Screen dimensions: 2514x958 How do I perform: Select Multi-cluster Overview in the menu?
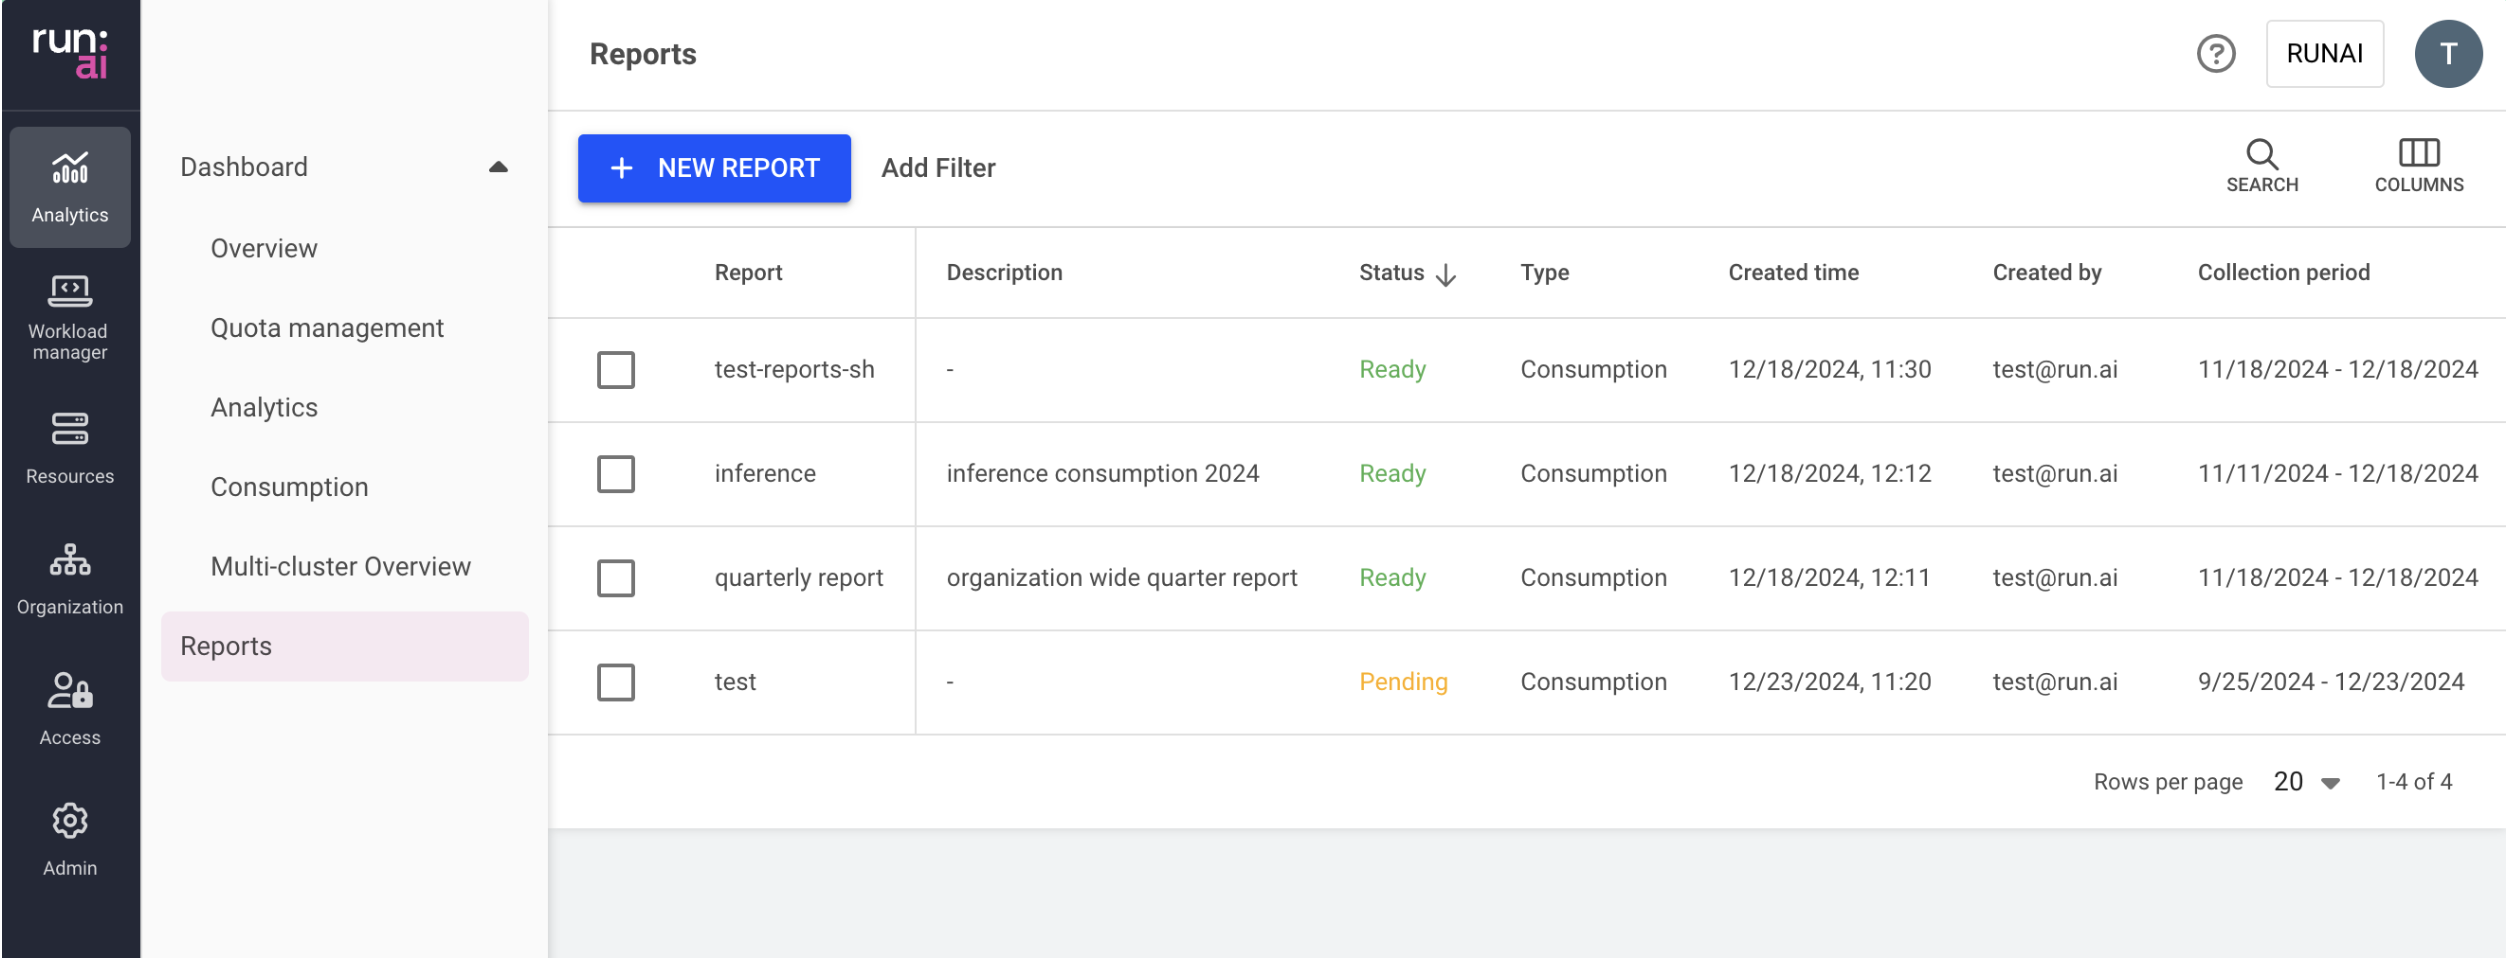click(340, 567)
